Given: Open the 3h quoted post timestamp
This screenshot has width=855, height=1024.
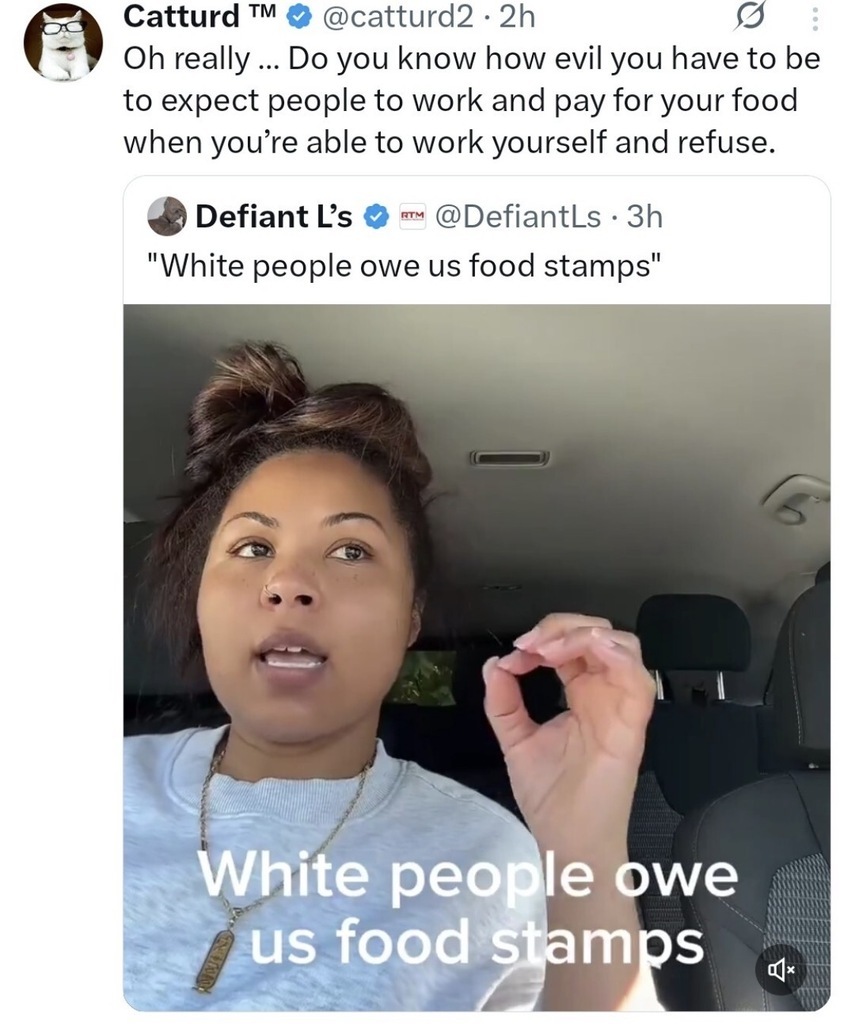Looking at the screenshot, I should click(645, 216).
